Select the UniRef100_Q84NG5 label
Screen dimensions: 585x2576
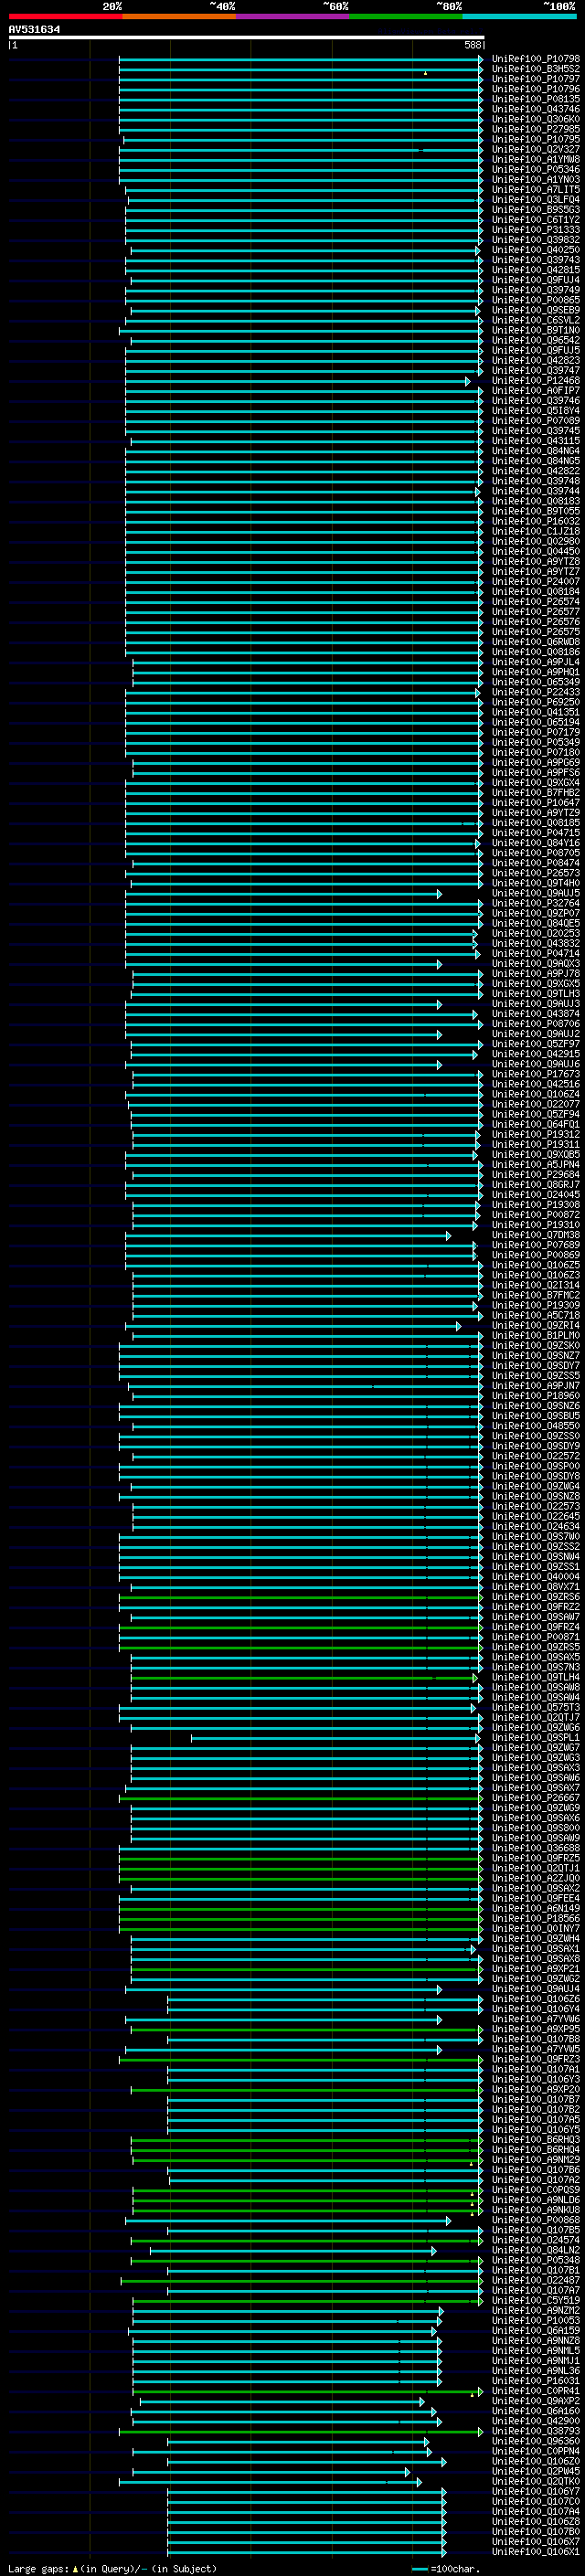pos(536,461)
